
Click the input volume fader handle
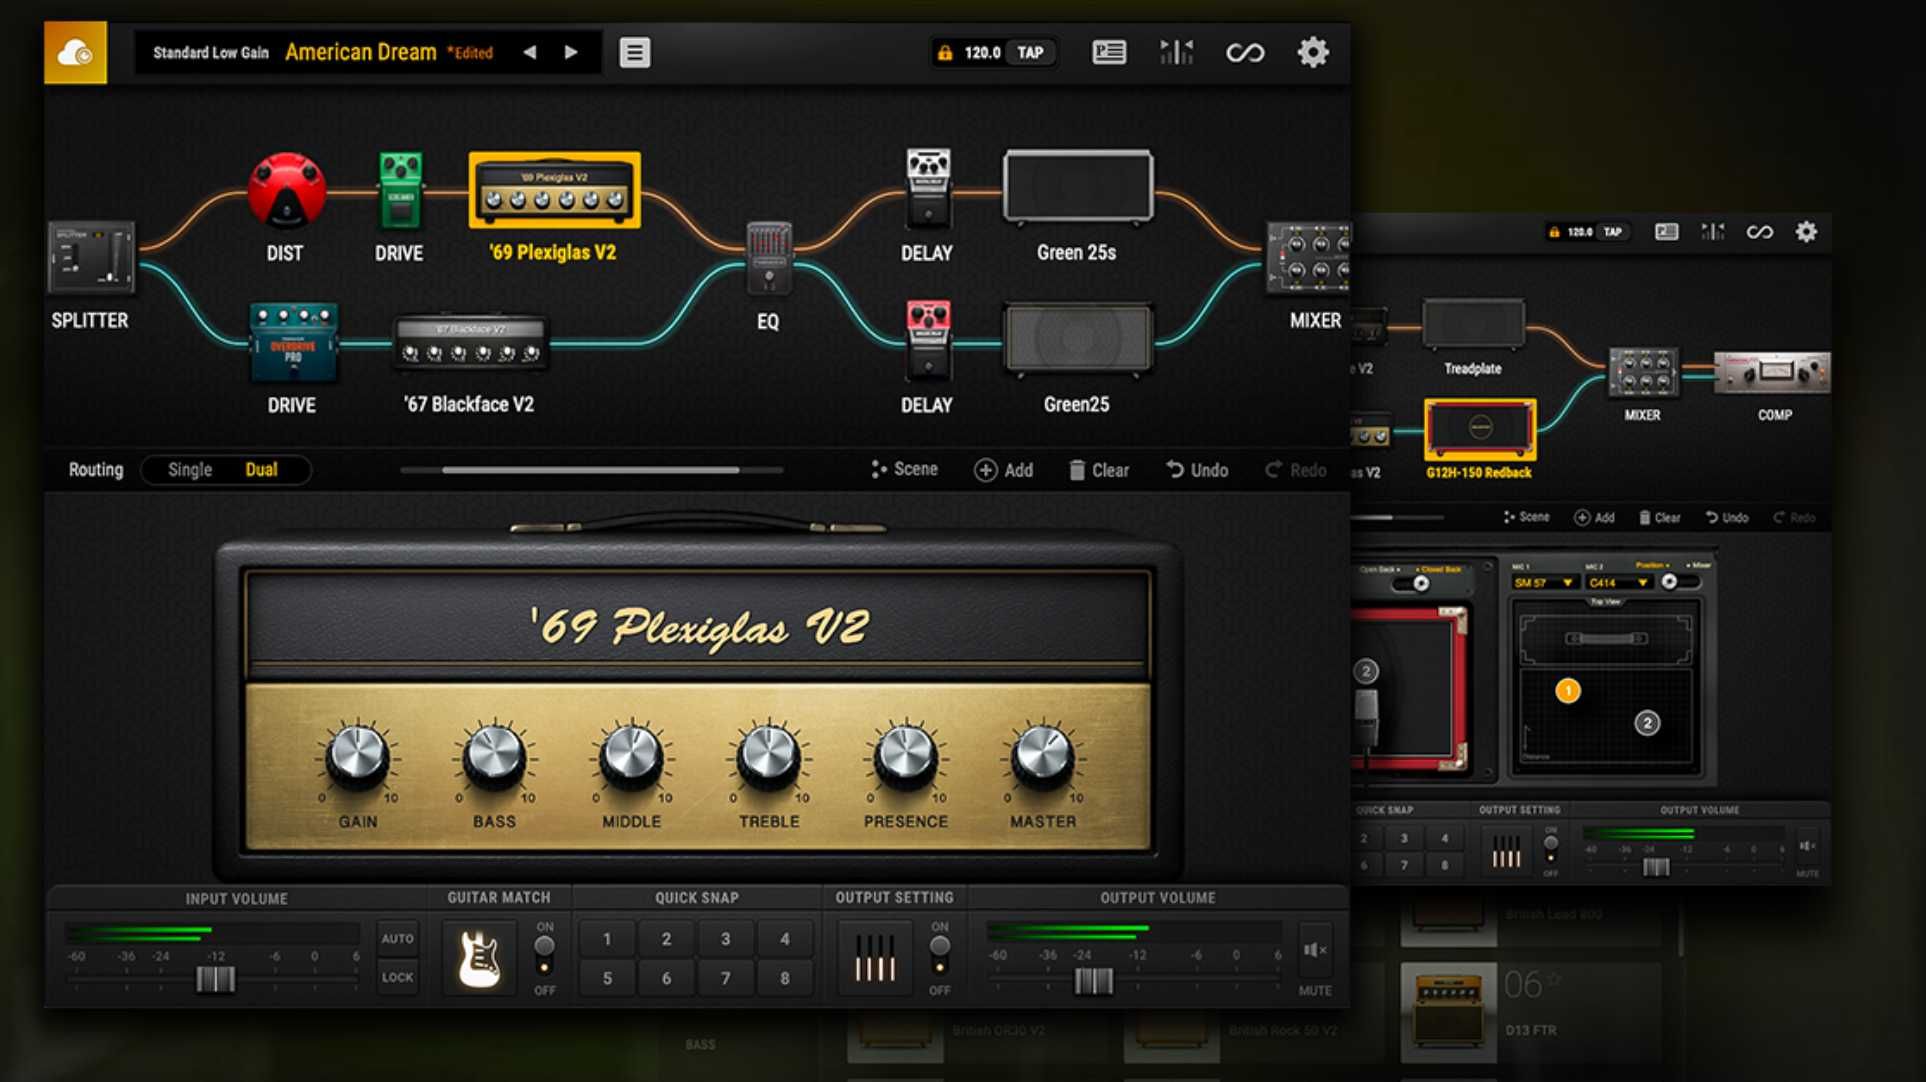[x=215, y=979]
